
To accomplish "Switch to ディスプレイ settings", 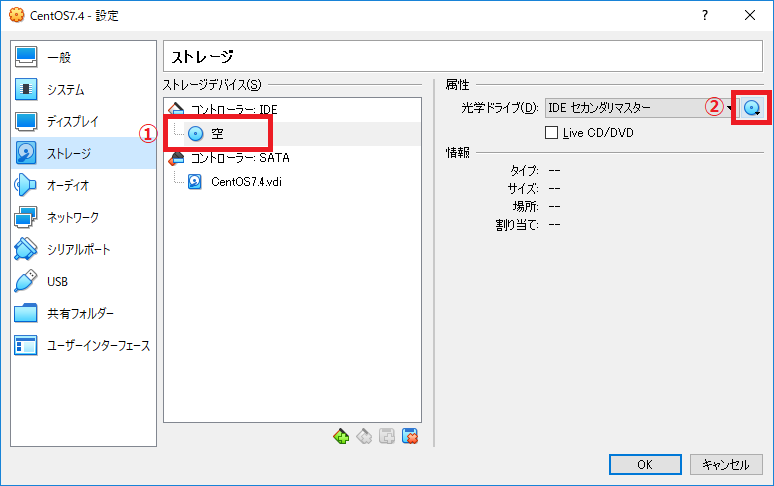I will tap(72, 121).
